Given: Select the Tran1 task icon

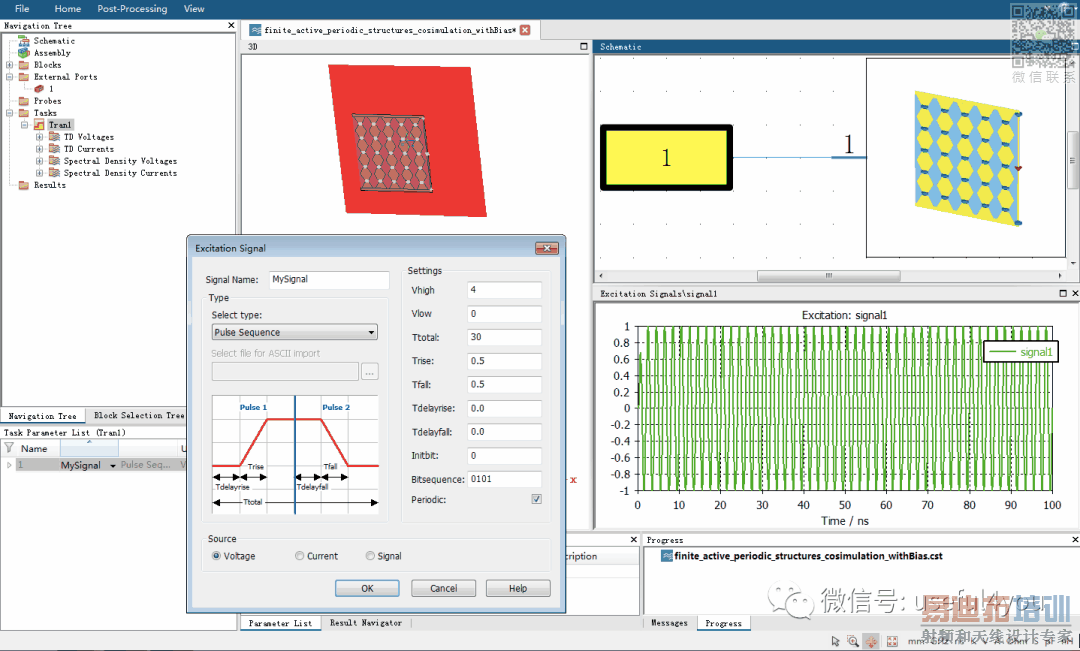Looking at the screenshot, I should tap(39, 125).
